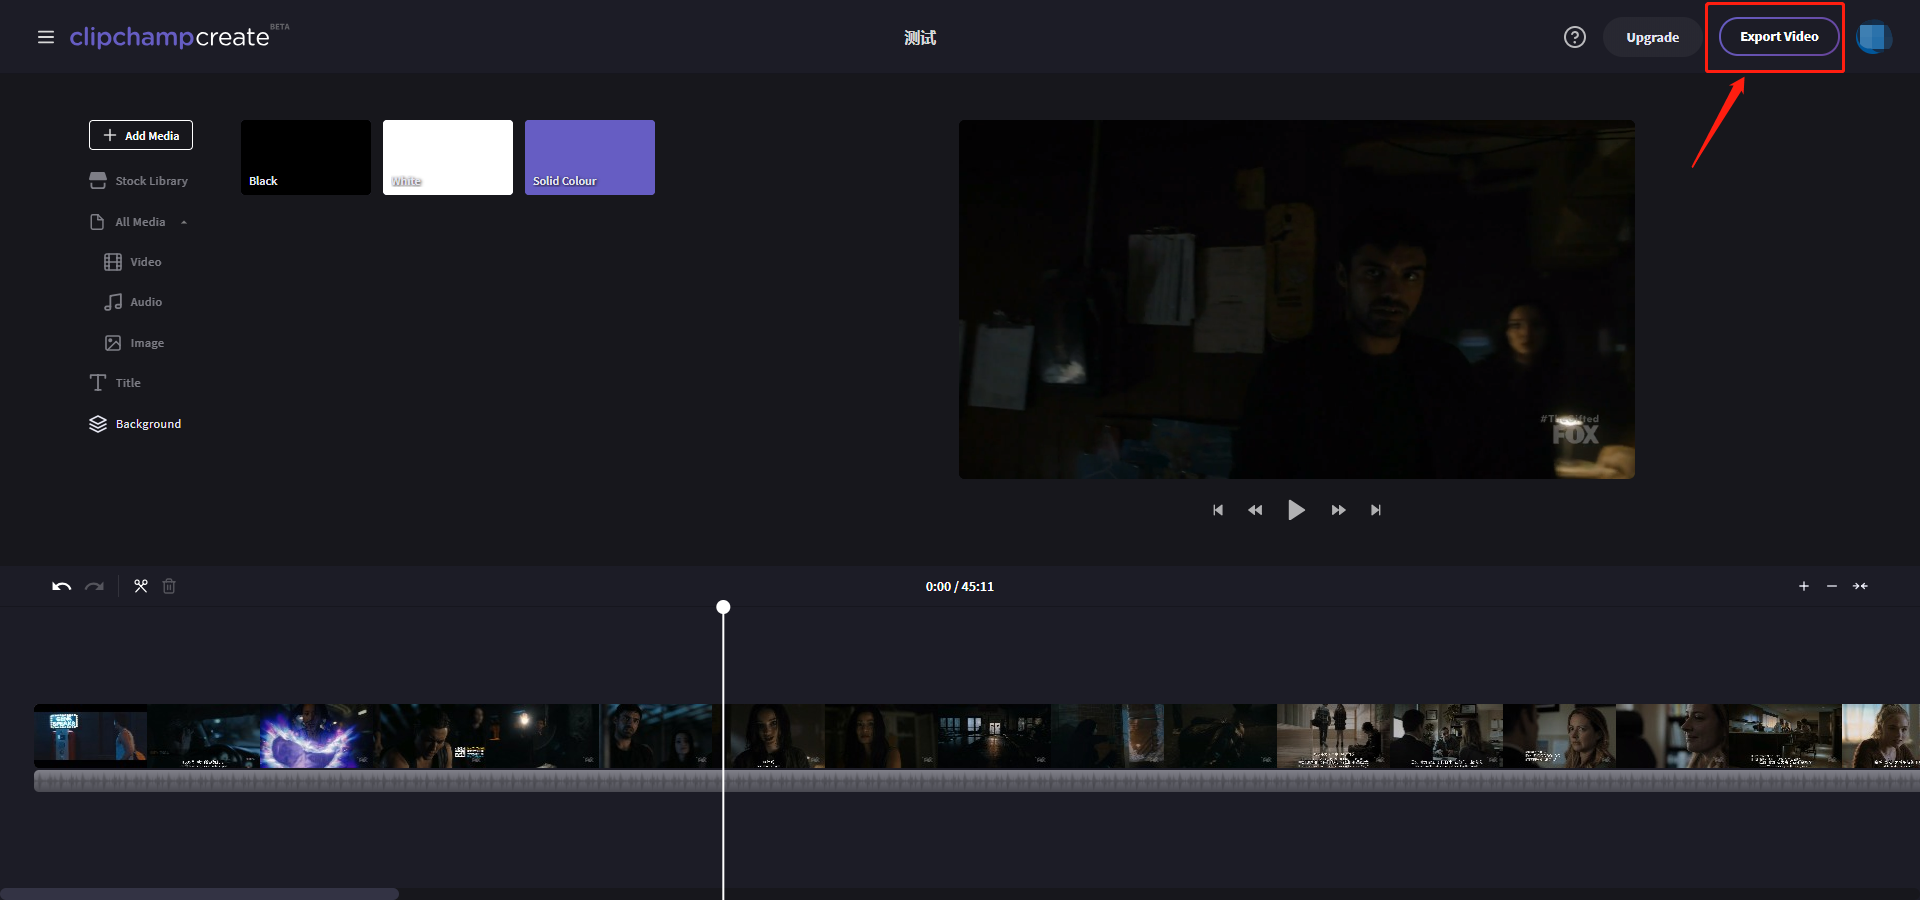The image size is (1920, 900).
Task: Click the Export Video button
Action: 1778,37
